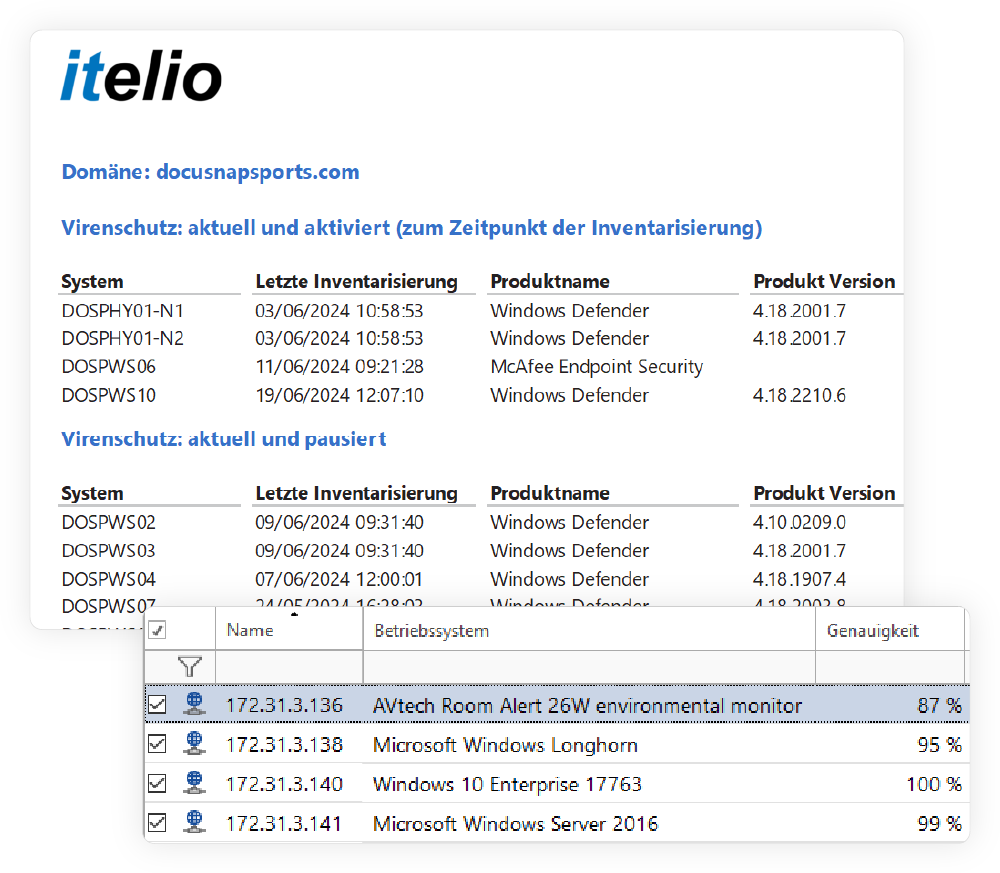Click the 99 % accuracy value

click(x=939, y=824)
